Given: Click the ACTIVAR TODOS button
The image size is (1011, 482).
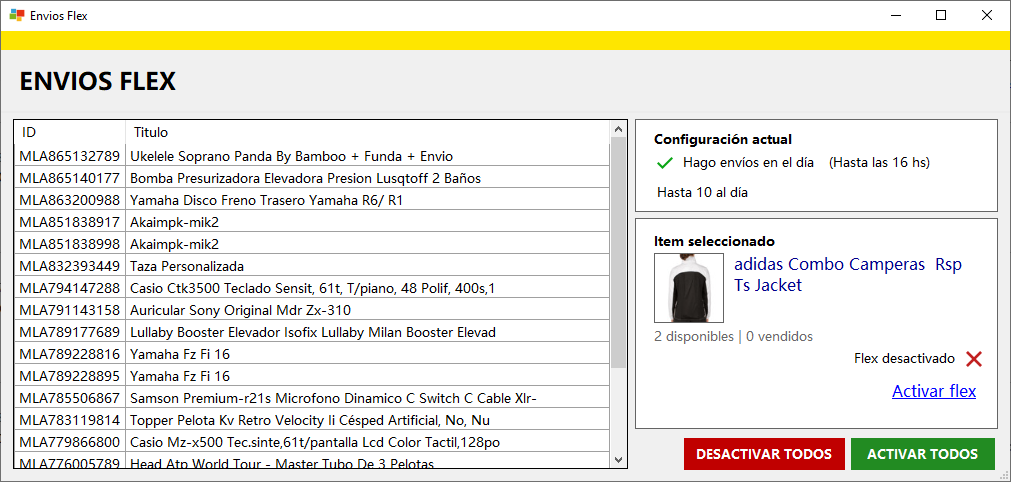Looking at the screenshot, I should tap(923, 454).
